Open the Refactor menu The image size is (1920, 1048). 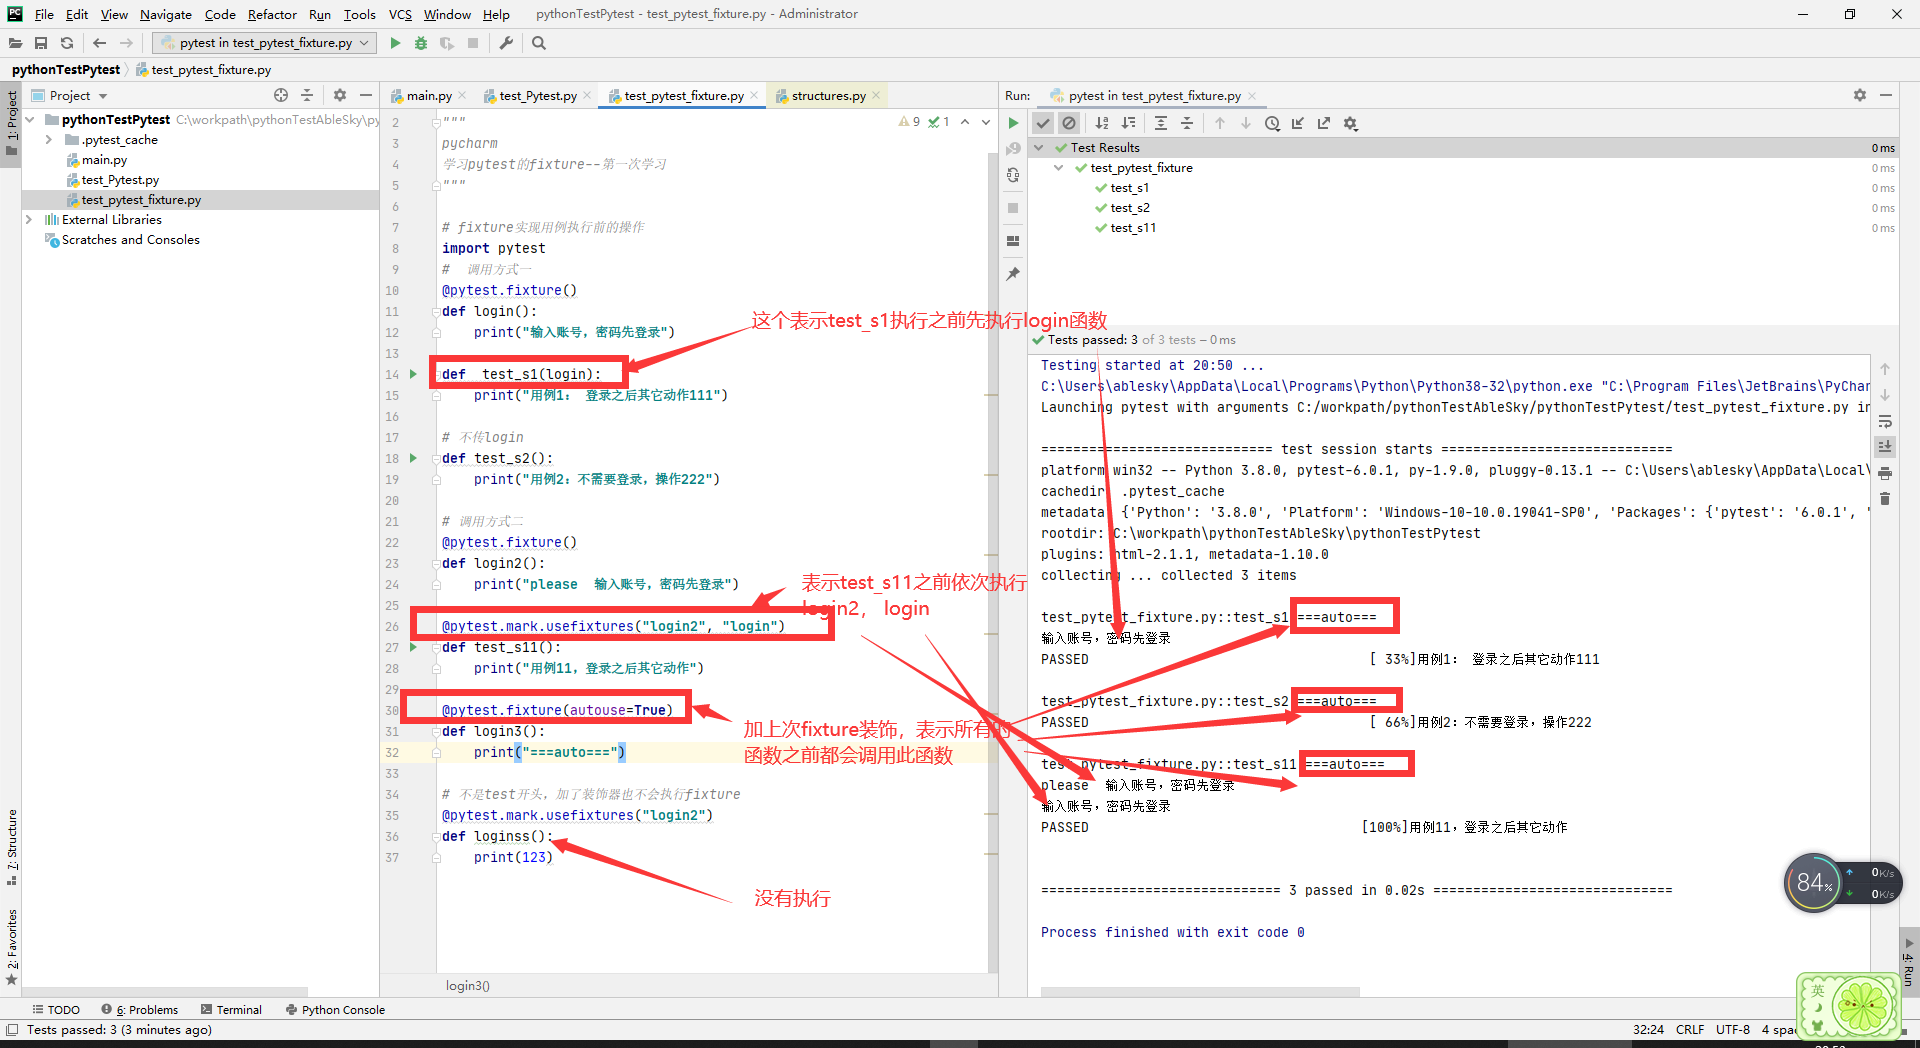pos(272,14)
